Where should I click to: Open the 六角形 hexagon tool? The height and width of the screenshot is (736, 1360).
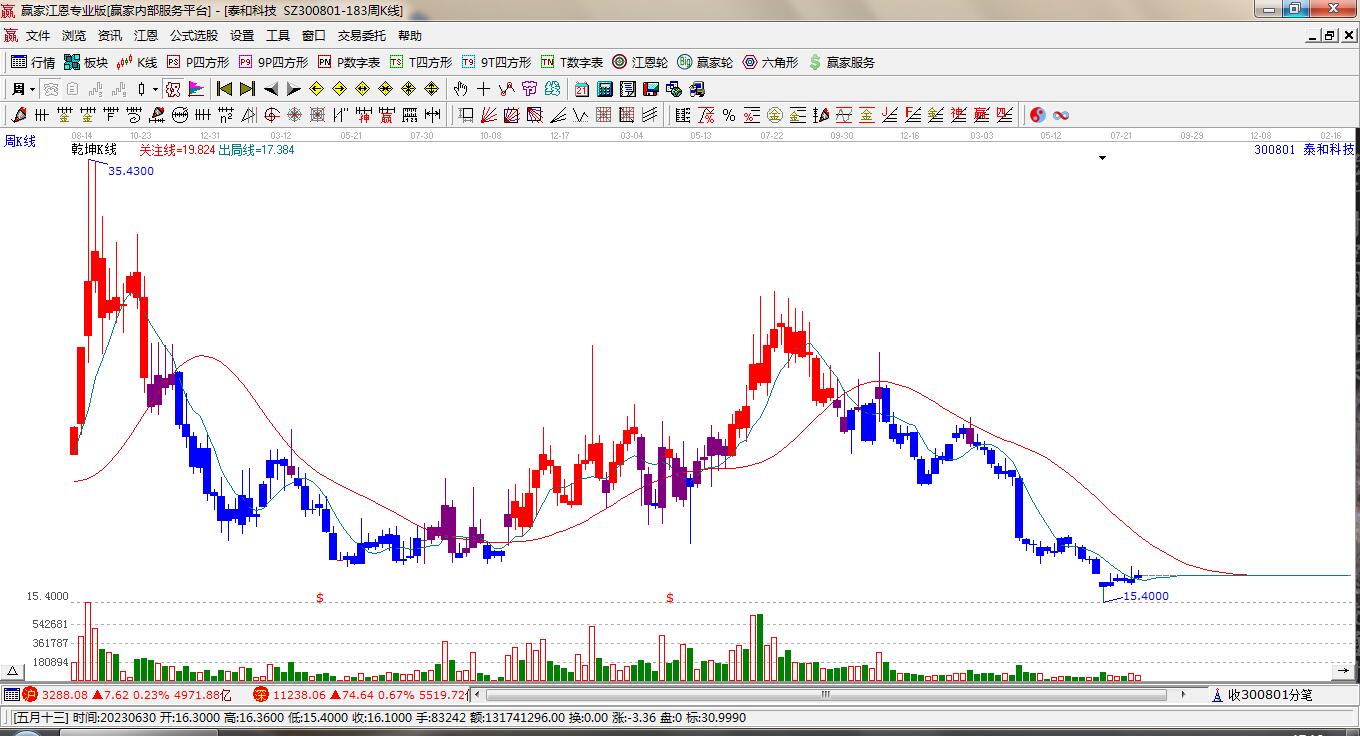770,62
